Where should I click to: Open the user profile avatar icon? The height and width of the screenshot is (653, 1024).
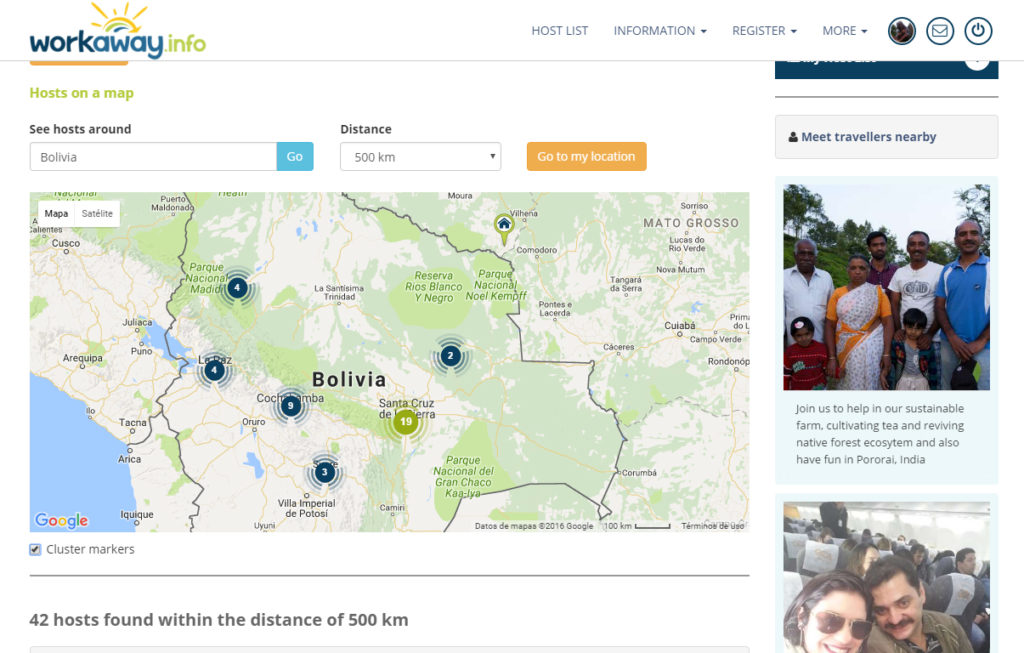click(x=902, y=31)
